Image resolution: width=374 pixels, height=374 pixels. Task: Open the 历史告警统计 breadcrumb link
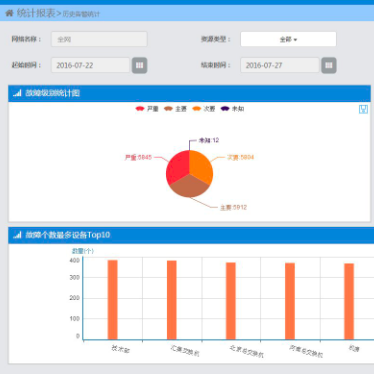tap(81, 14)
